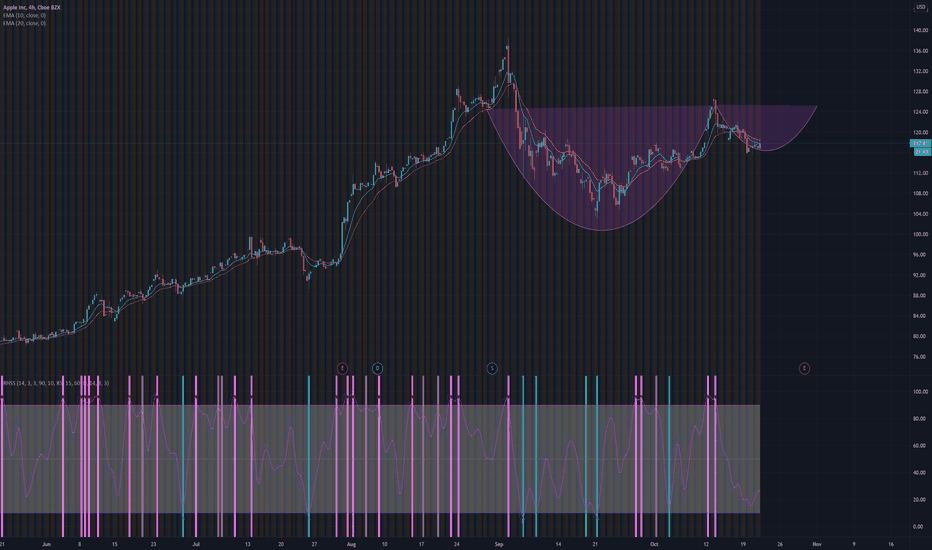Click the split 'S' marker near September

492,369
